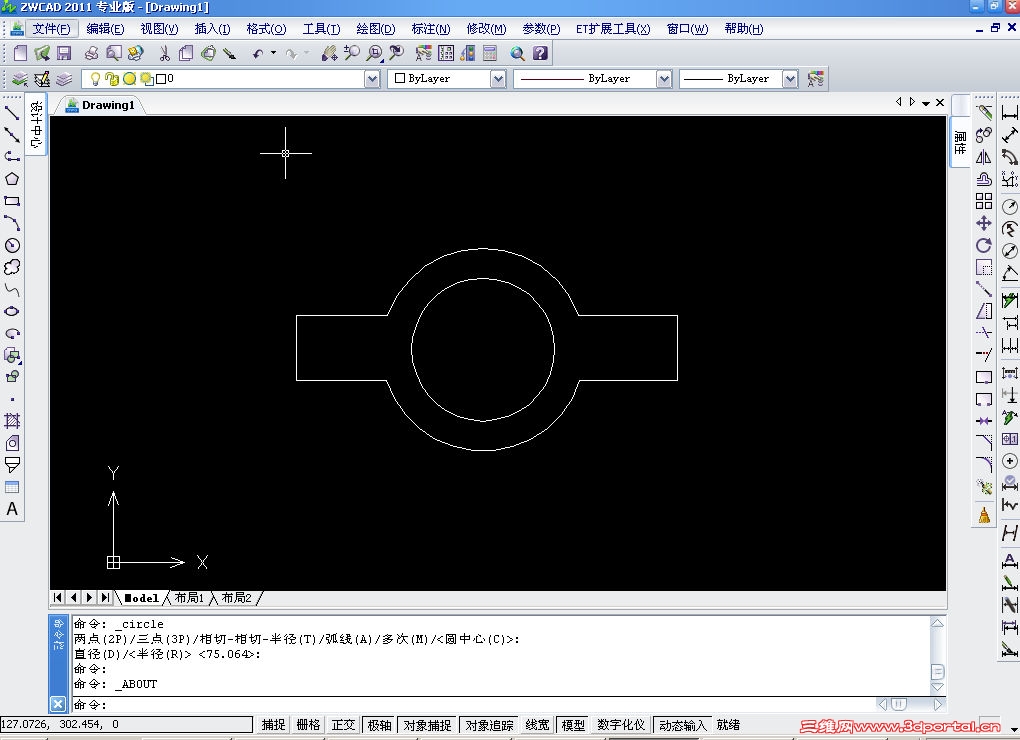Select the Polygon draw tool
This screenshot has height=740, width=1020.
(12, 179)
